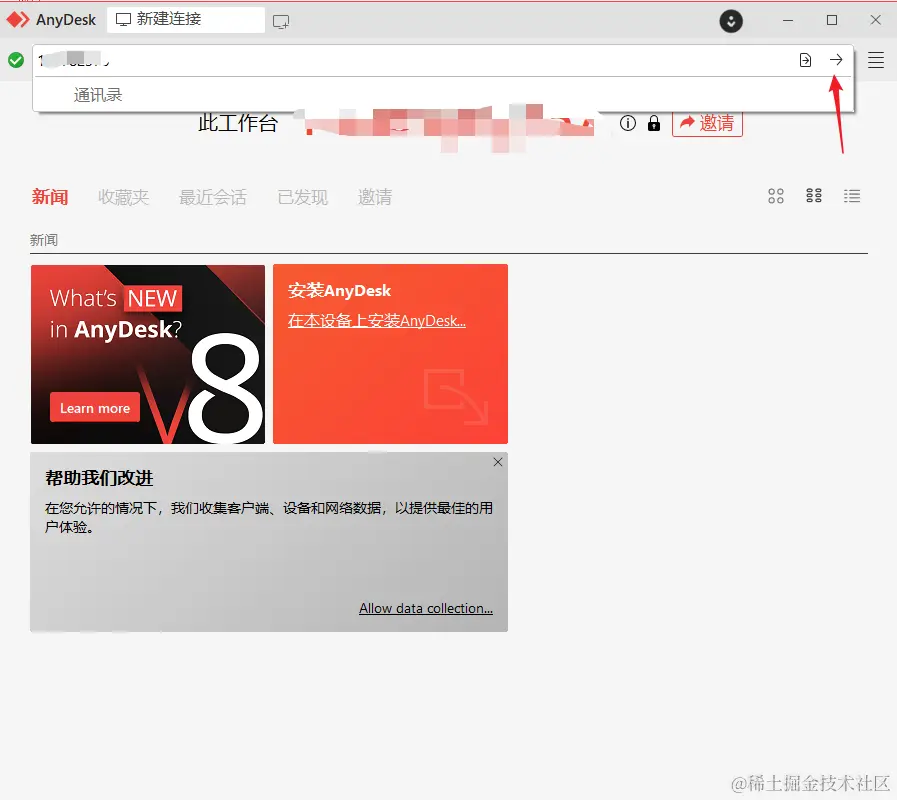Close the data collection notice
This screenshot has height=800, width=897.
(498, 462)
